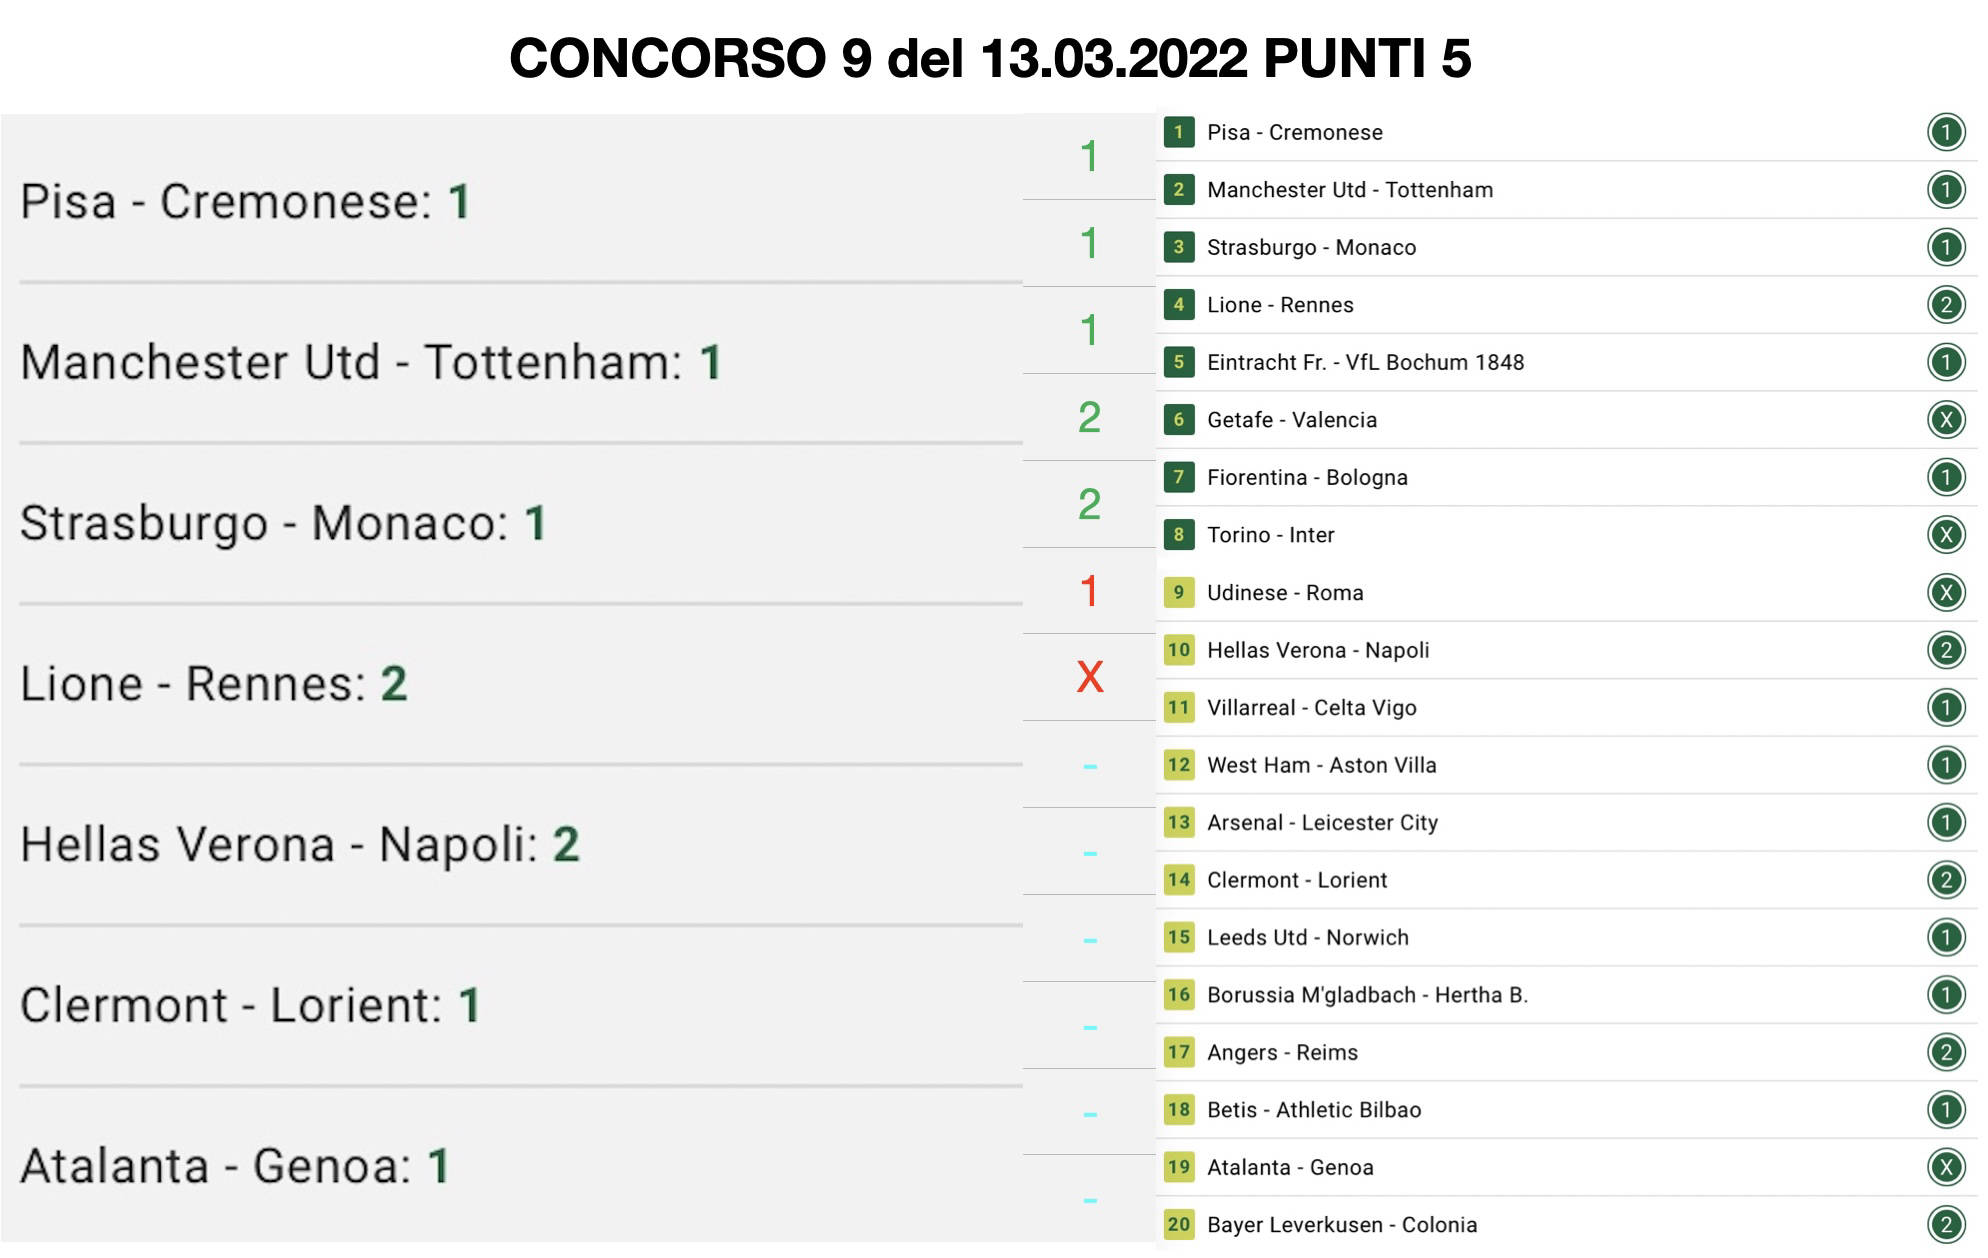
Task: Click the result circle for Angers - Reims
Action: 1945,1052
